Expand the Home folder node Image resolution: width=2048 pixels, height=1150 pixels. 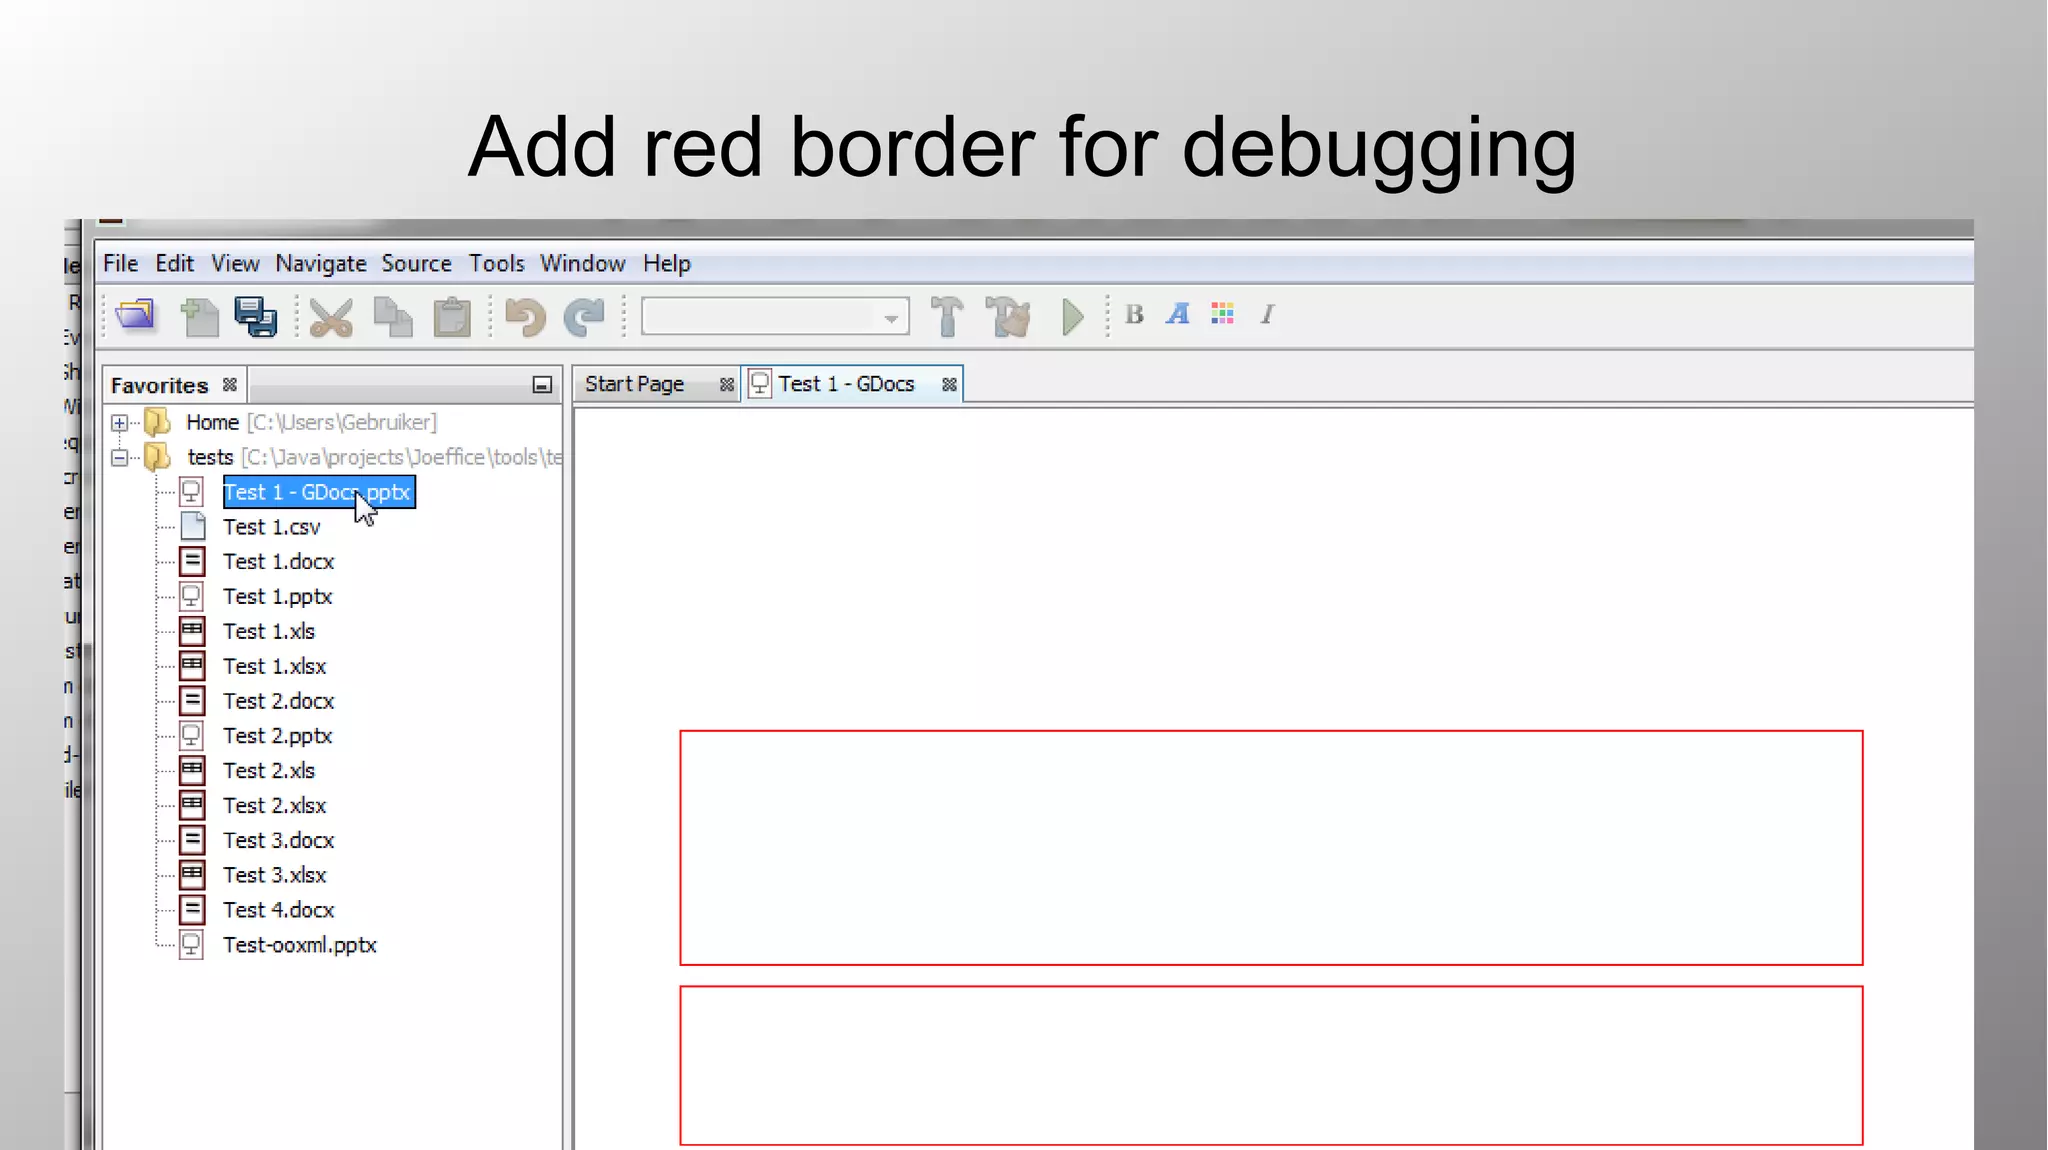pyautogui.click(x=119, y=423)
